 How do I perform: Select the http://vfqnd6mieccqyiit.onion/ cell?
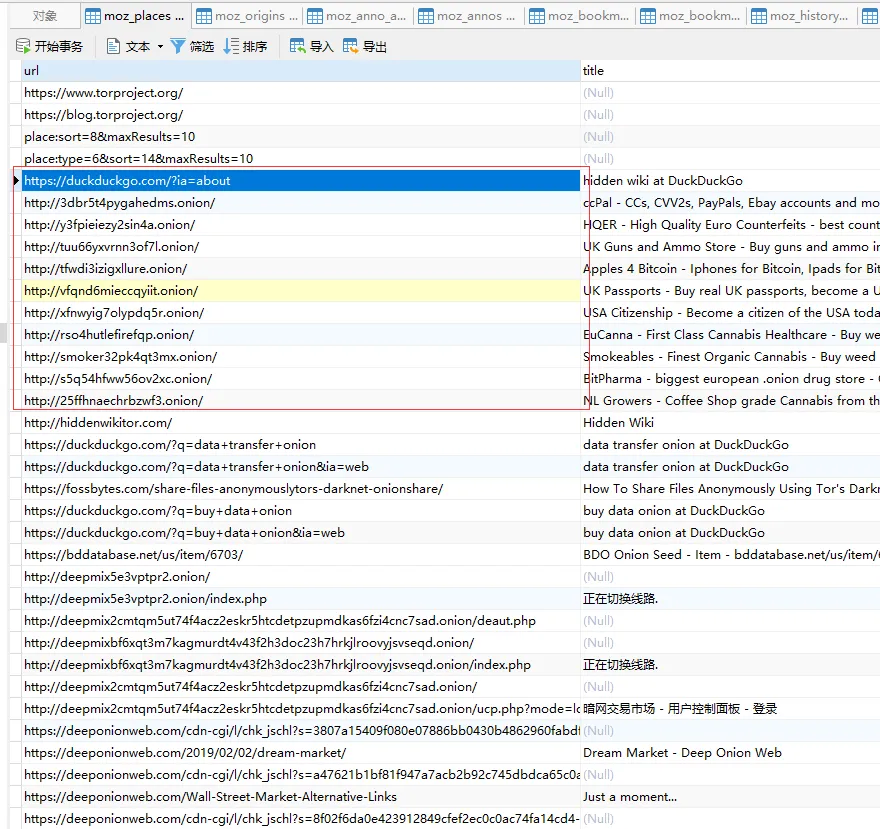coord(301,291)
